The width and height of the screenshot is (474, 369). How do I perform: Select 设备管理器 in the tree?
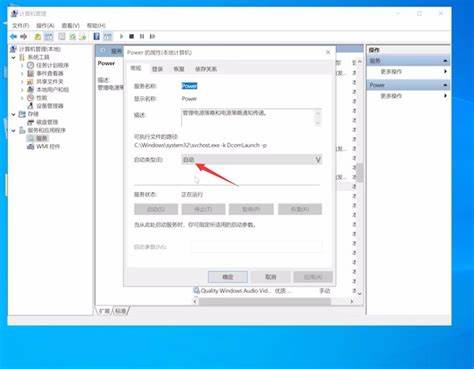tap(50, 106)
